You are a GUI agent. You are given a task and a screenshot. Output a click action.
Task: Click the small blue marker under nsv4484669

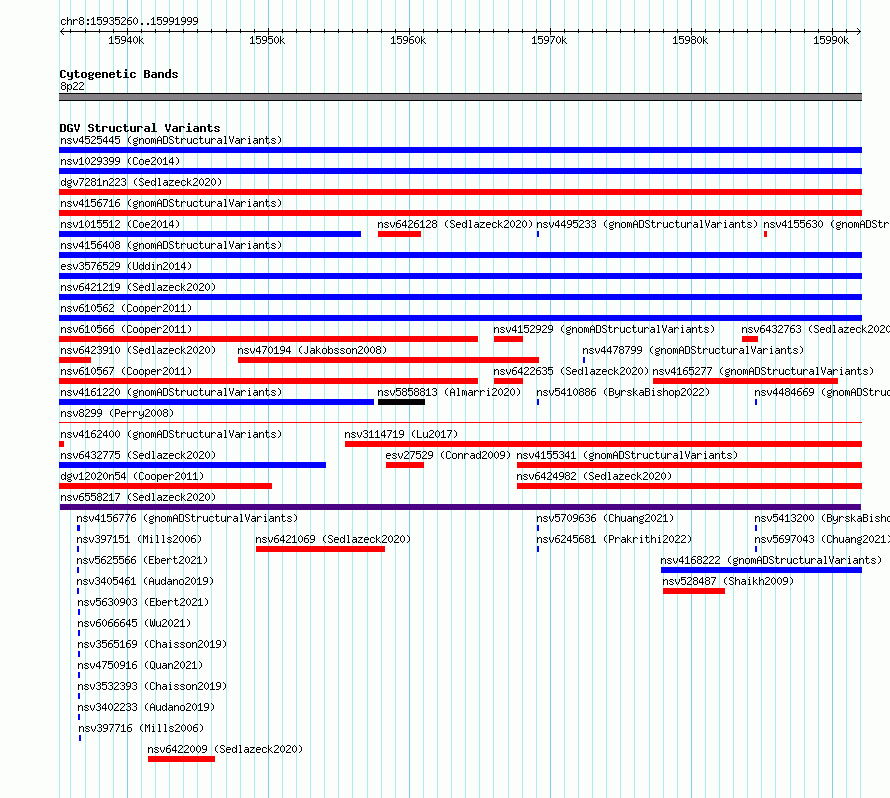pos(755,402)
